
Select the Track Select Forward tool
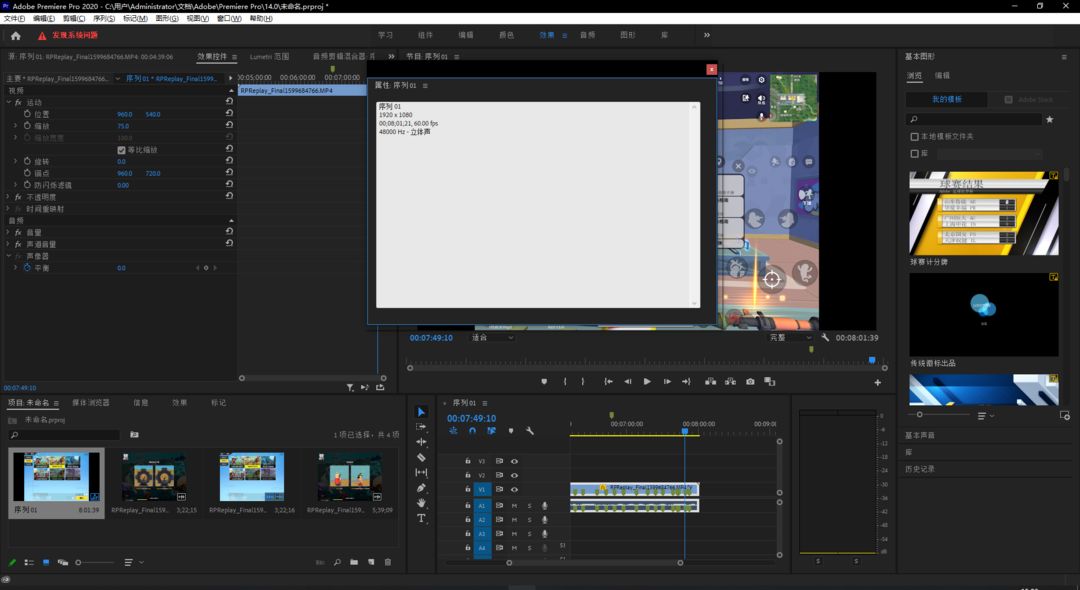point(421,427)
